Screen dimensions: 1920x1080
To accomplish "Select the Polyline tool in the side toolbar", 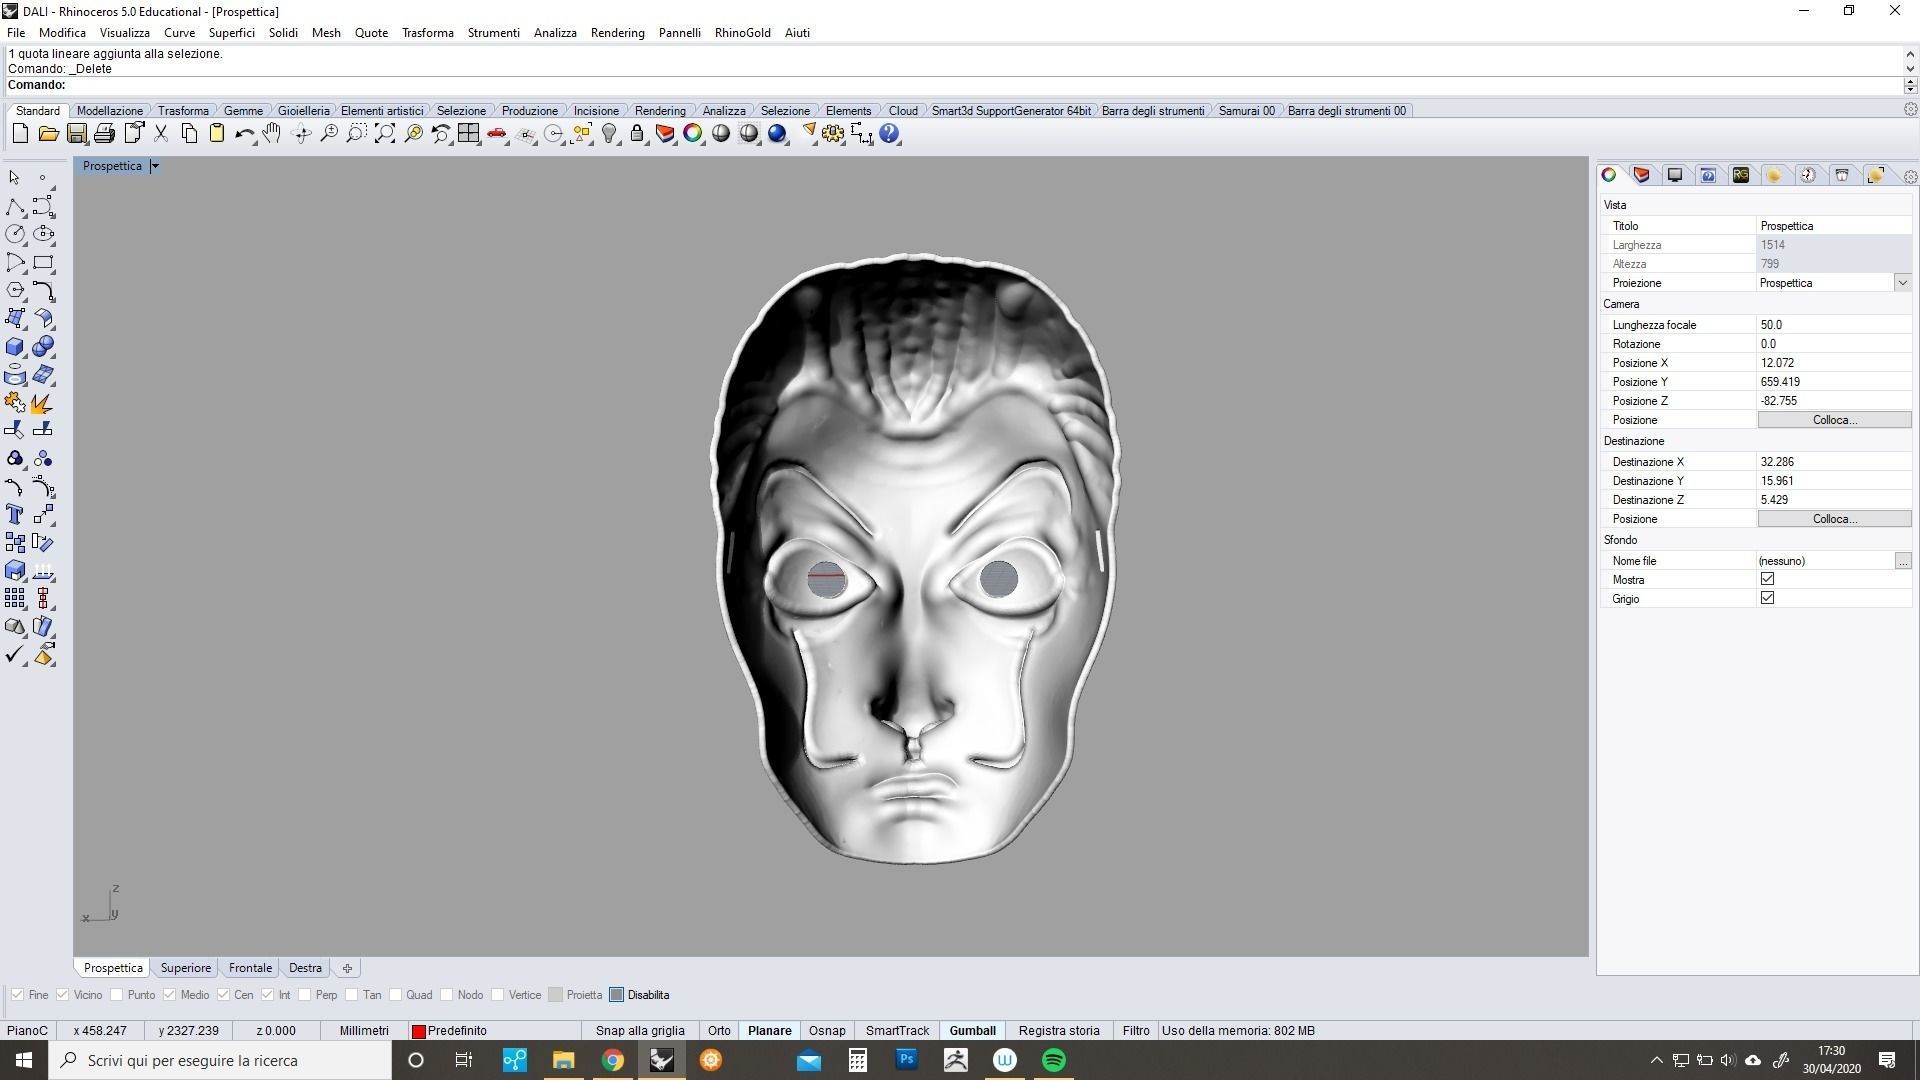I will pos(15,206).
